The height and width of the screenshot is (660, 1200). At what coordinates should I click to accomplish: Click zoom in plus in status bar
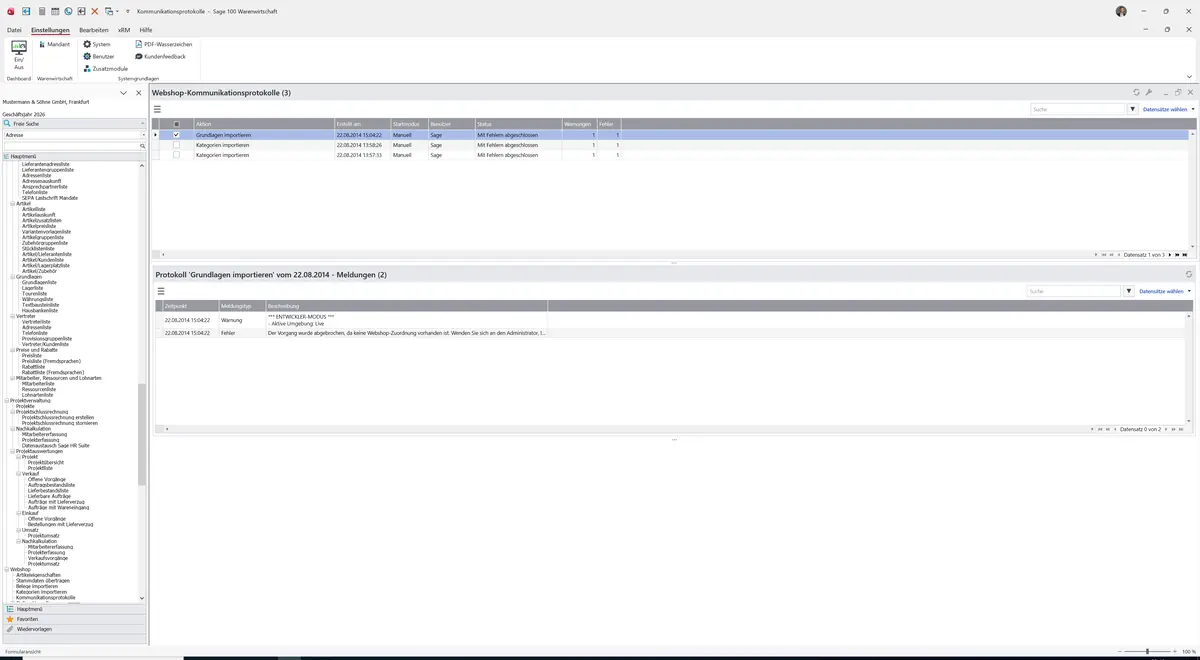[x=1174, y=651]
